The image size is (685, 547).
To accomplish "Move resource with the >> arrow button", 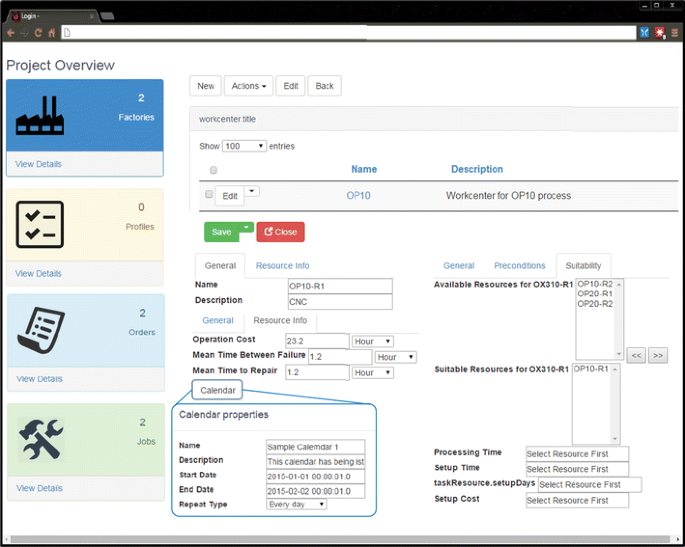I will click(x=657, y=355).
